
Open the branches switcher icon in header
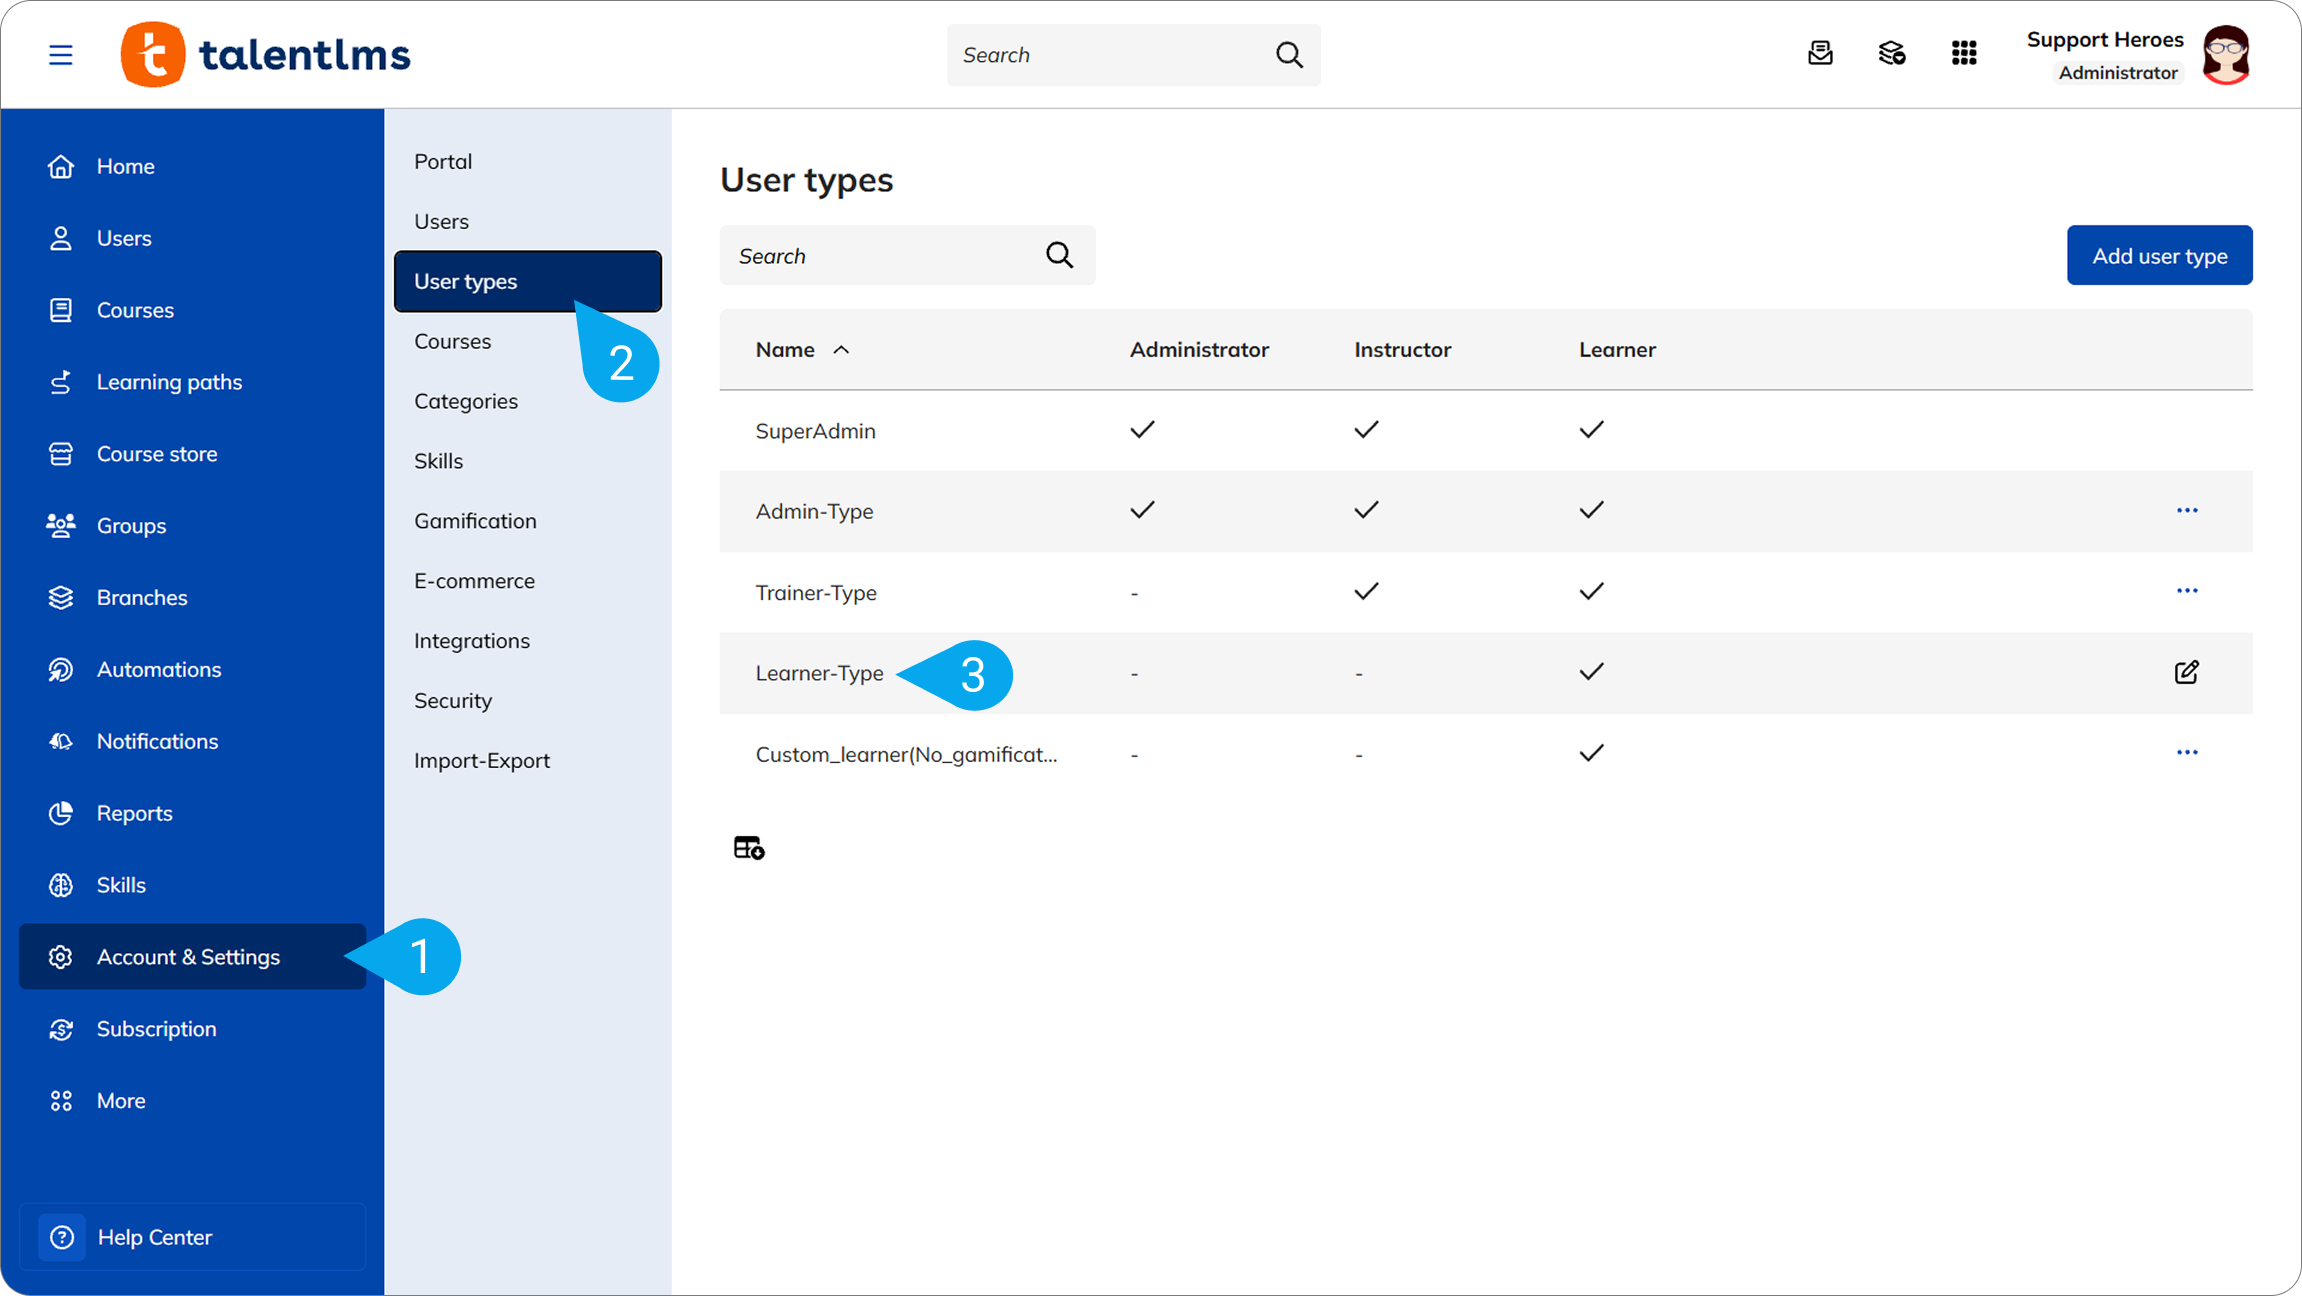click(x=1892, y=53)
